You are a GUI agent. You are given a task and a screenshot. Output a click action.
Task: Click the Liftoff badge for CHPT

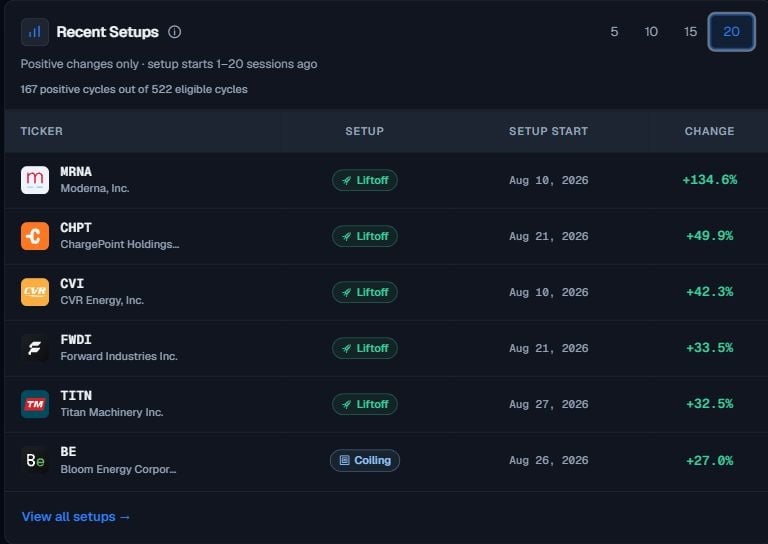[x=365, y=236]
